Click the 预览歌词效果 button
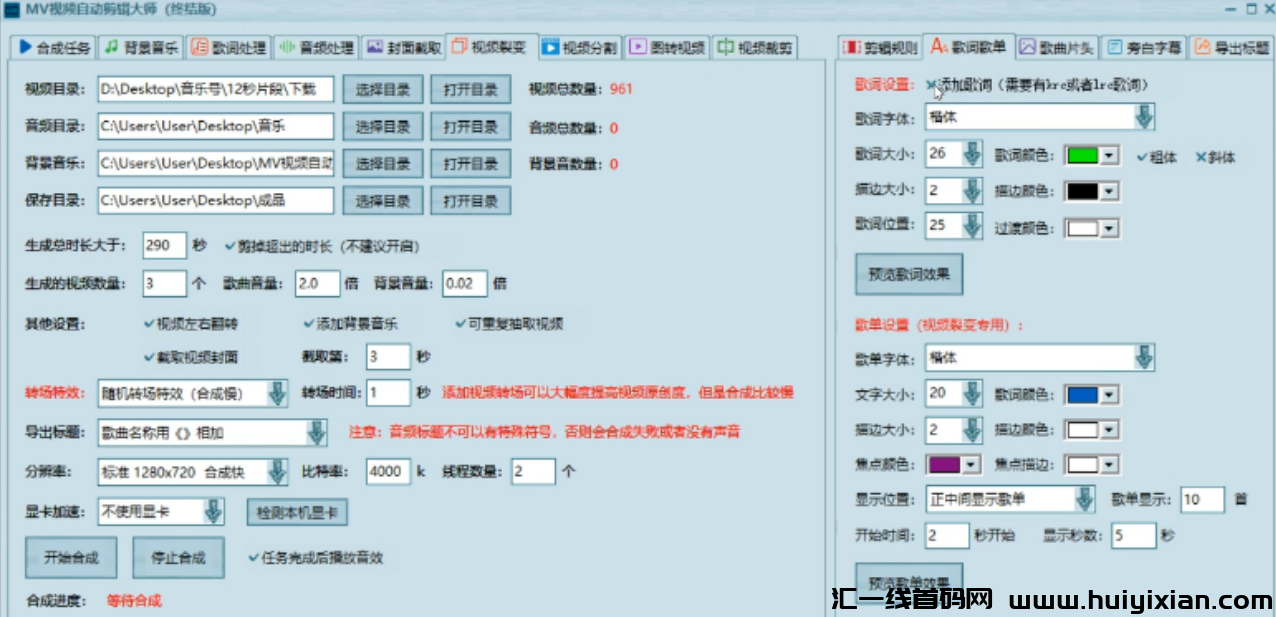The width and height of the screenshot is (1276, 617). click(x=908, y=272)
